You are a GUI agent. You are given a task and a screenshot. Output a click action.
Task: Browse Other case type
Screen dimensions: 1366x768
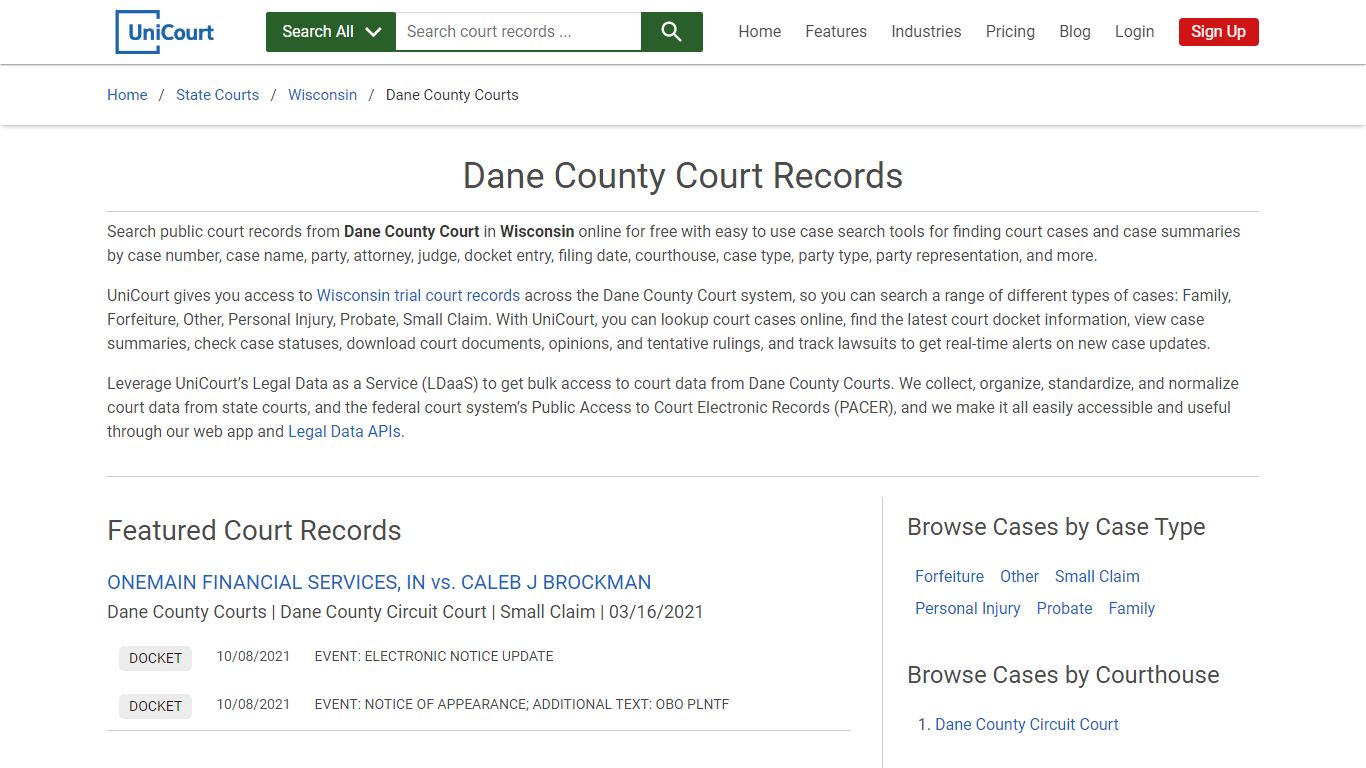coord(1019,577)
